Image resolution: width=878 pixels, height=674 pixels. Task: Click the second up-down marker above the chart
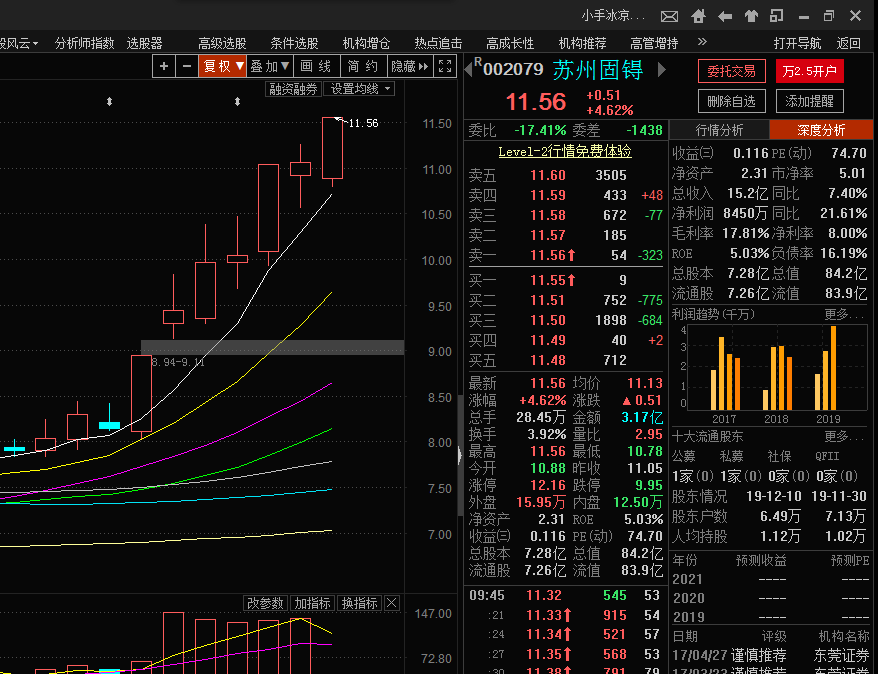tap(237, 101)
